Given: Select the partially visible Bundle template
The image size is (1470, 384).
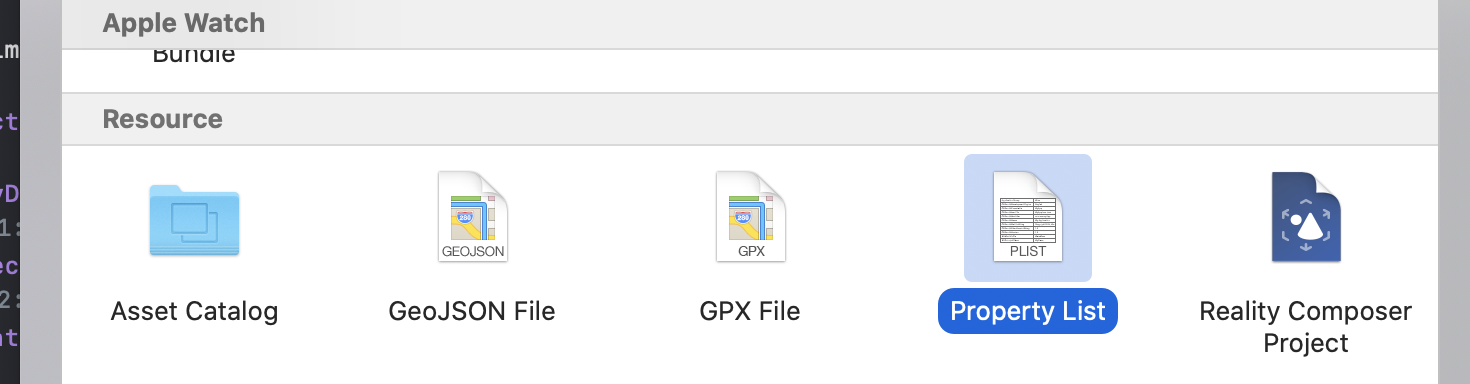Looking at the screenshot, I should pyautogui.click(x=194, y=55).
